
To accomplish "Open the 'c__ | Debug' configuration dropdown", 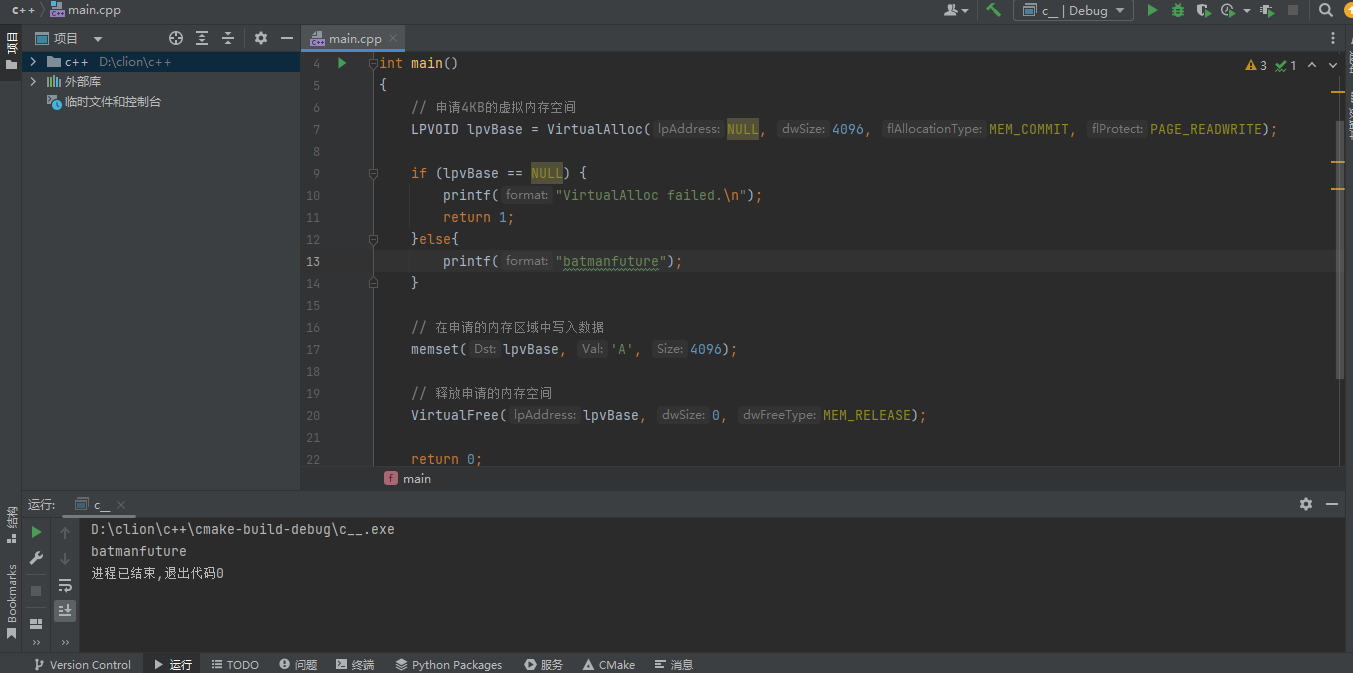I will (1073, 10).
